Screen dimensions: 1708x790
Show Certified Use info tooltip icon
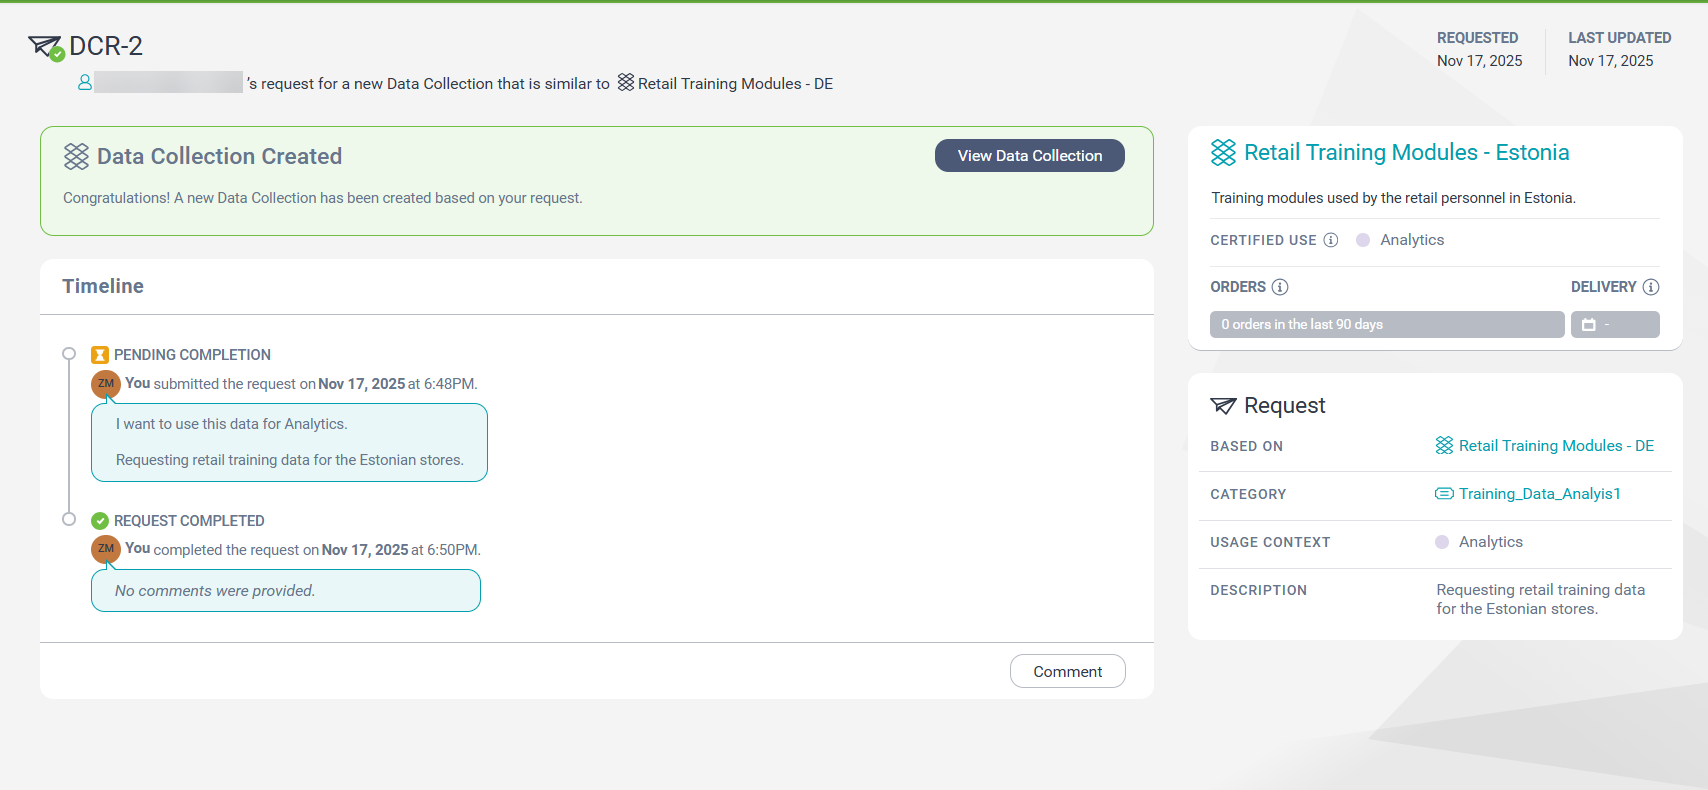click(1331, 240)
